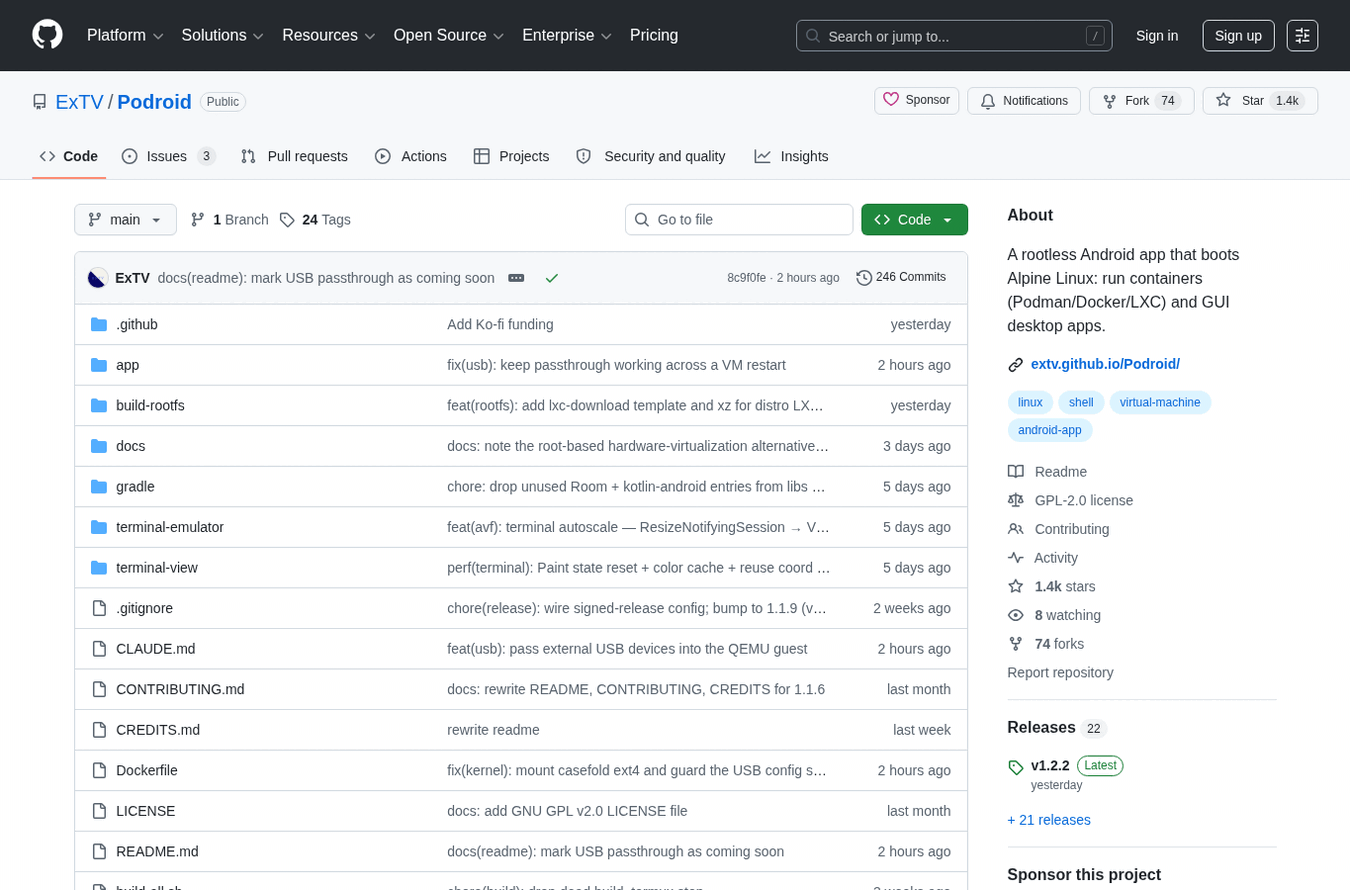Open the Open Source menu
The image size is (1350, 890).
[449, 36]
